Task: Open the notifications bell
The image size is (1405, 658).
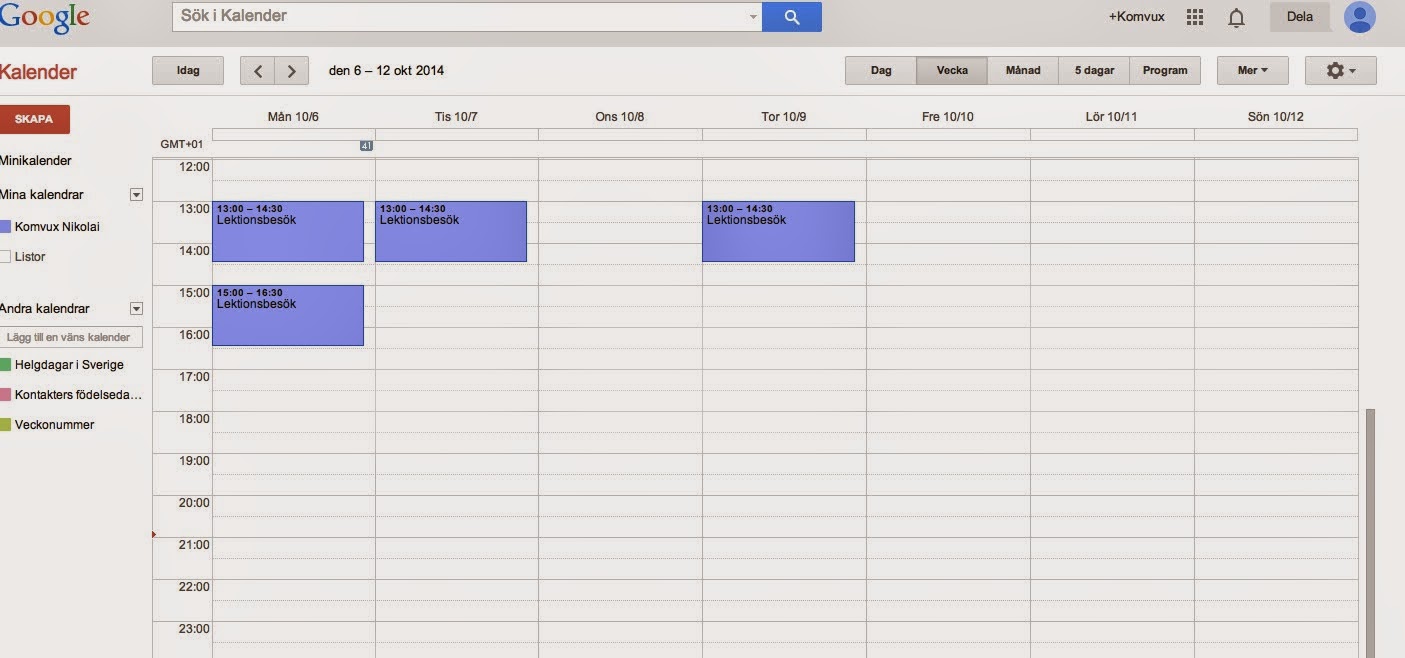Action: pyautogui.click(x=1236, y=17)
